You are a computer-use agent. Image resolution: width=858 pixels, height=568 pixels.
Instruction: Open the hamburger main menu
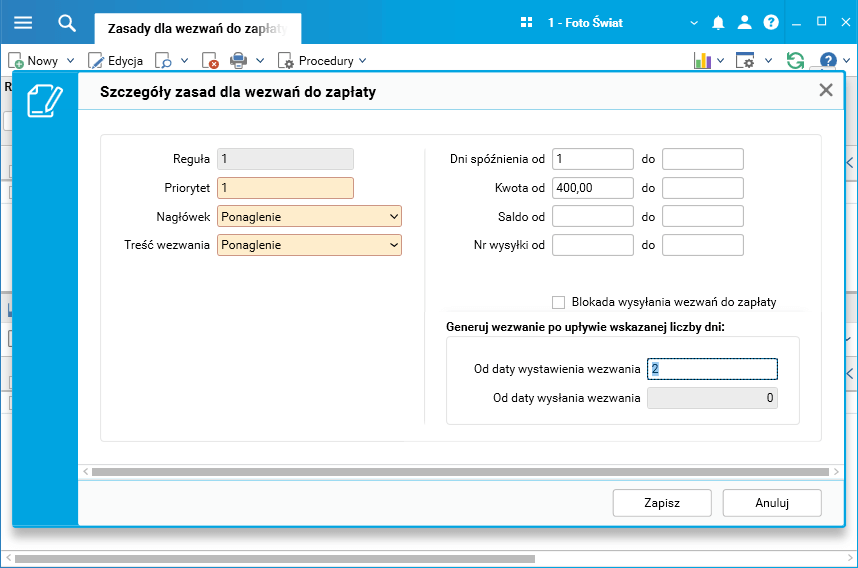click(x=23, y=22)
